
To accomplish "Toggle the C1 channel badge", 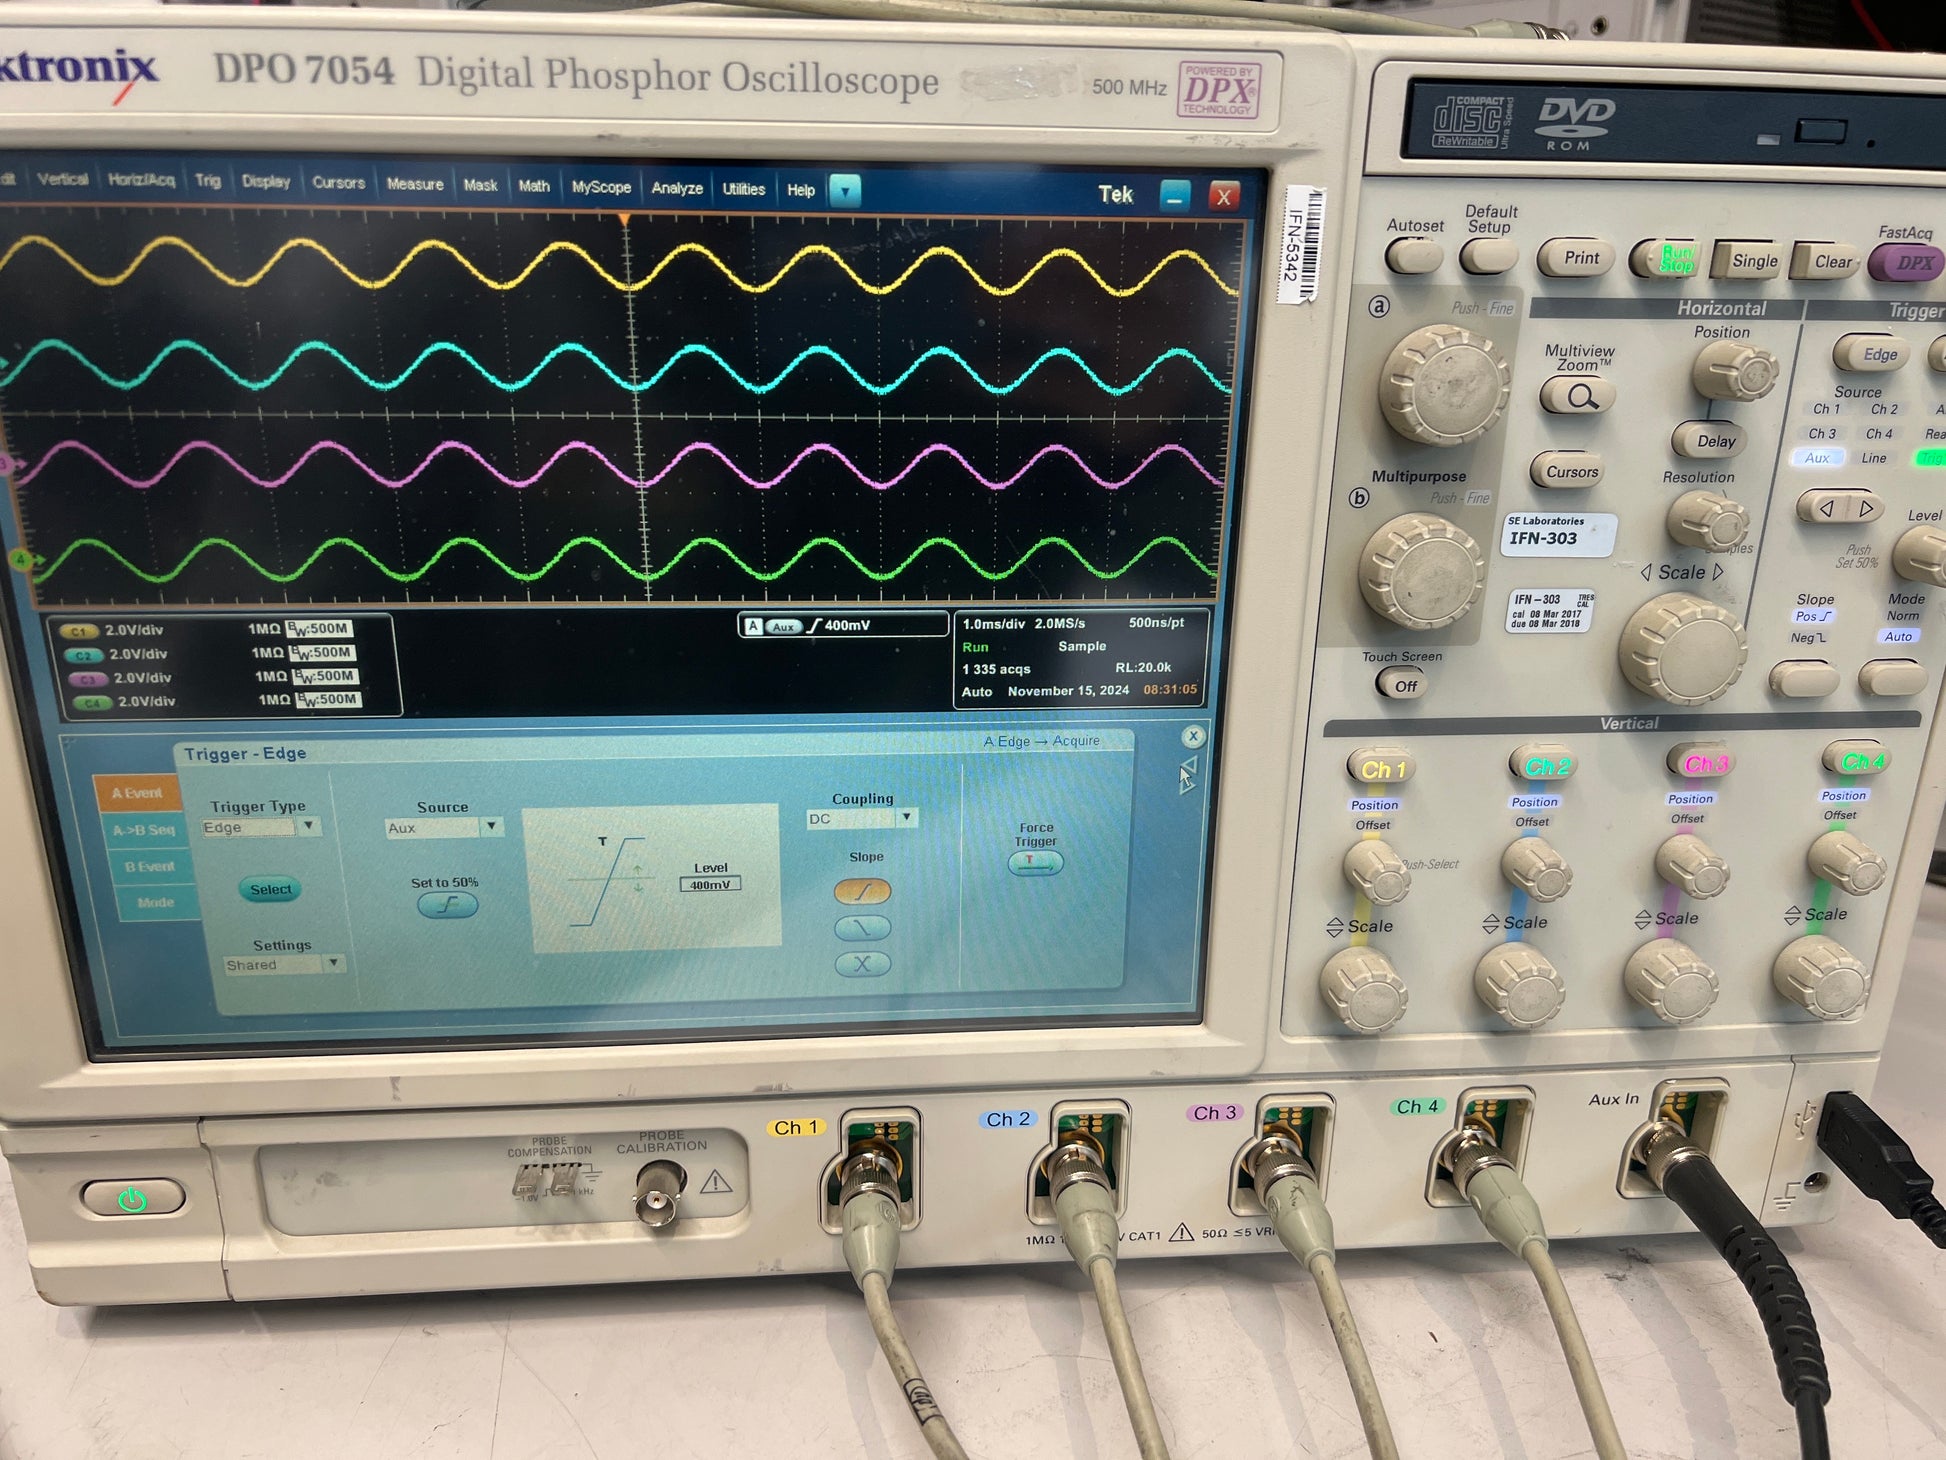I will point(79,631).
